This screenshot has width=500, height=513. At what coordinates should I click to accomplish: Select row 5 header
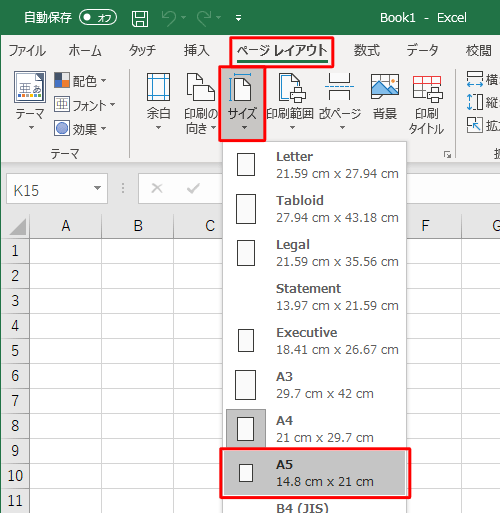point(15,351)
